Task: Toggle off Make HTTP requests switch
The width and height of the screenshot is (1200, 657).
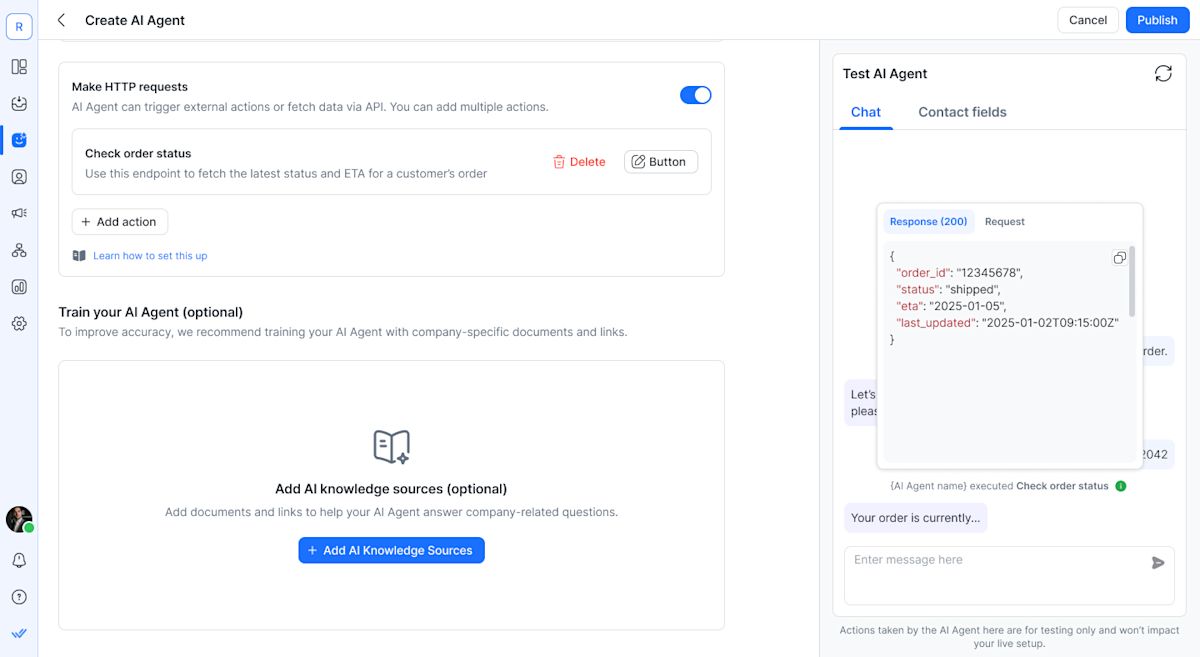Action: (x=695, y=95)
